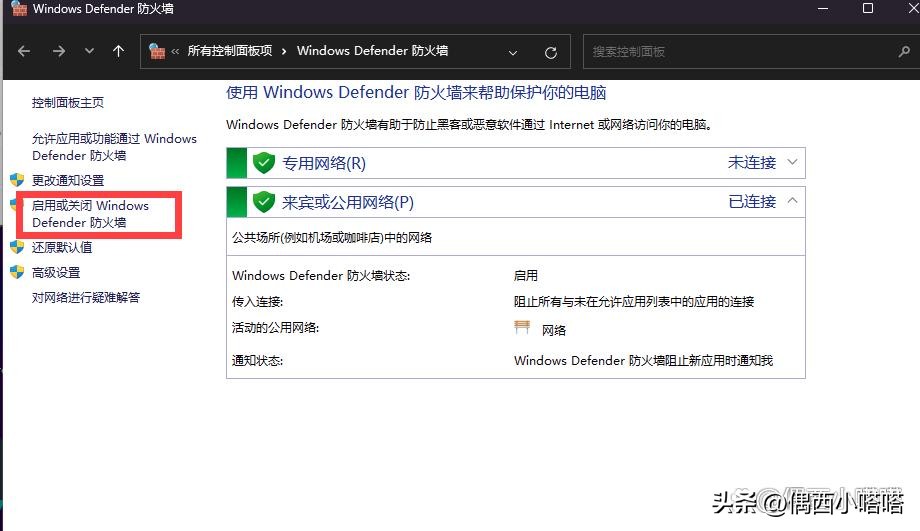Open recent locations chevron next to forward arrow

(89, 51)
